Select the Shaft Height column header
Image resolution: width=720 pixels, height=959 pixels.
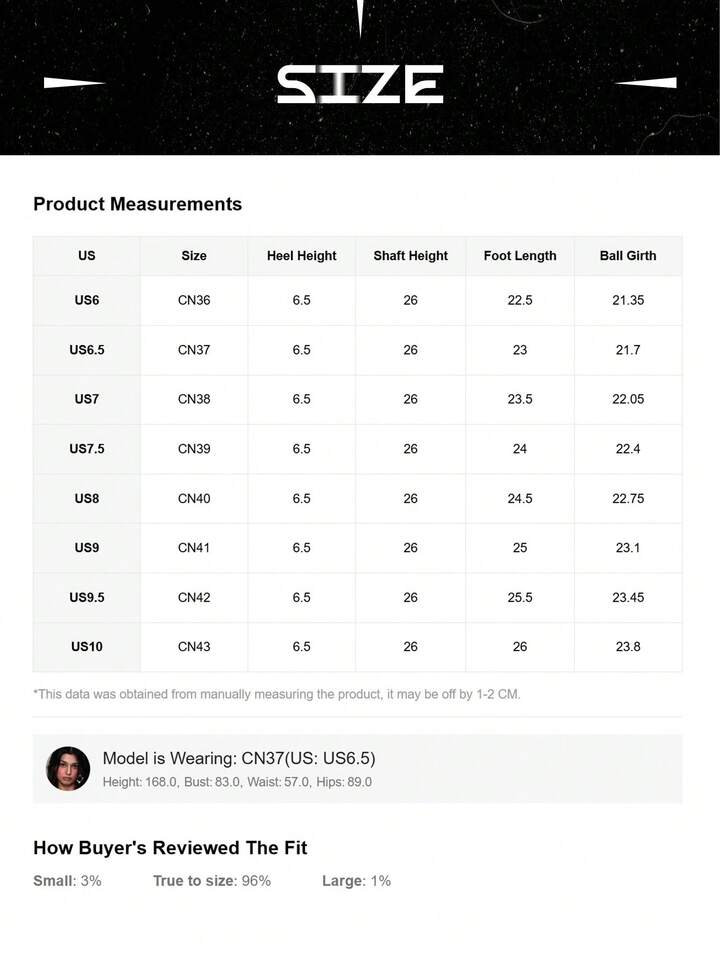pos(410,256)
